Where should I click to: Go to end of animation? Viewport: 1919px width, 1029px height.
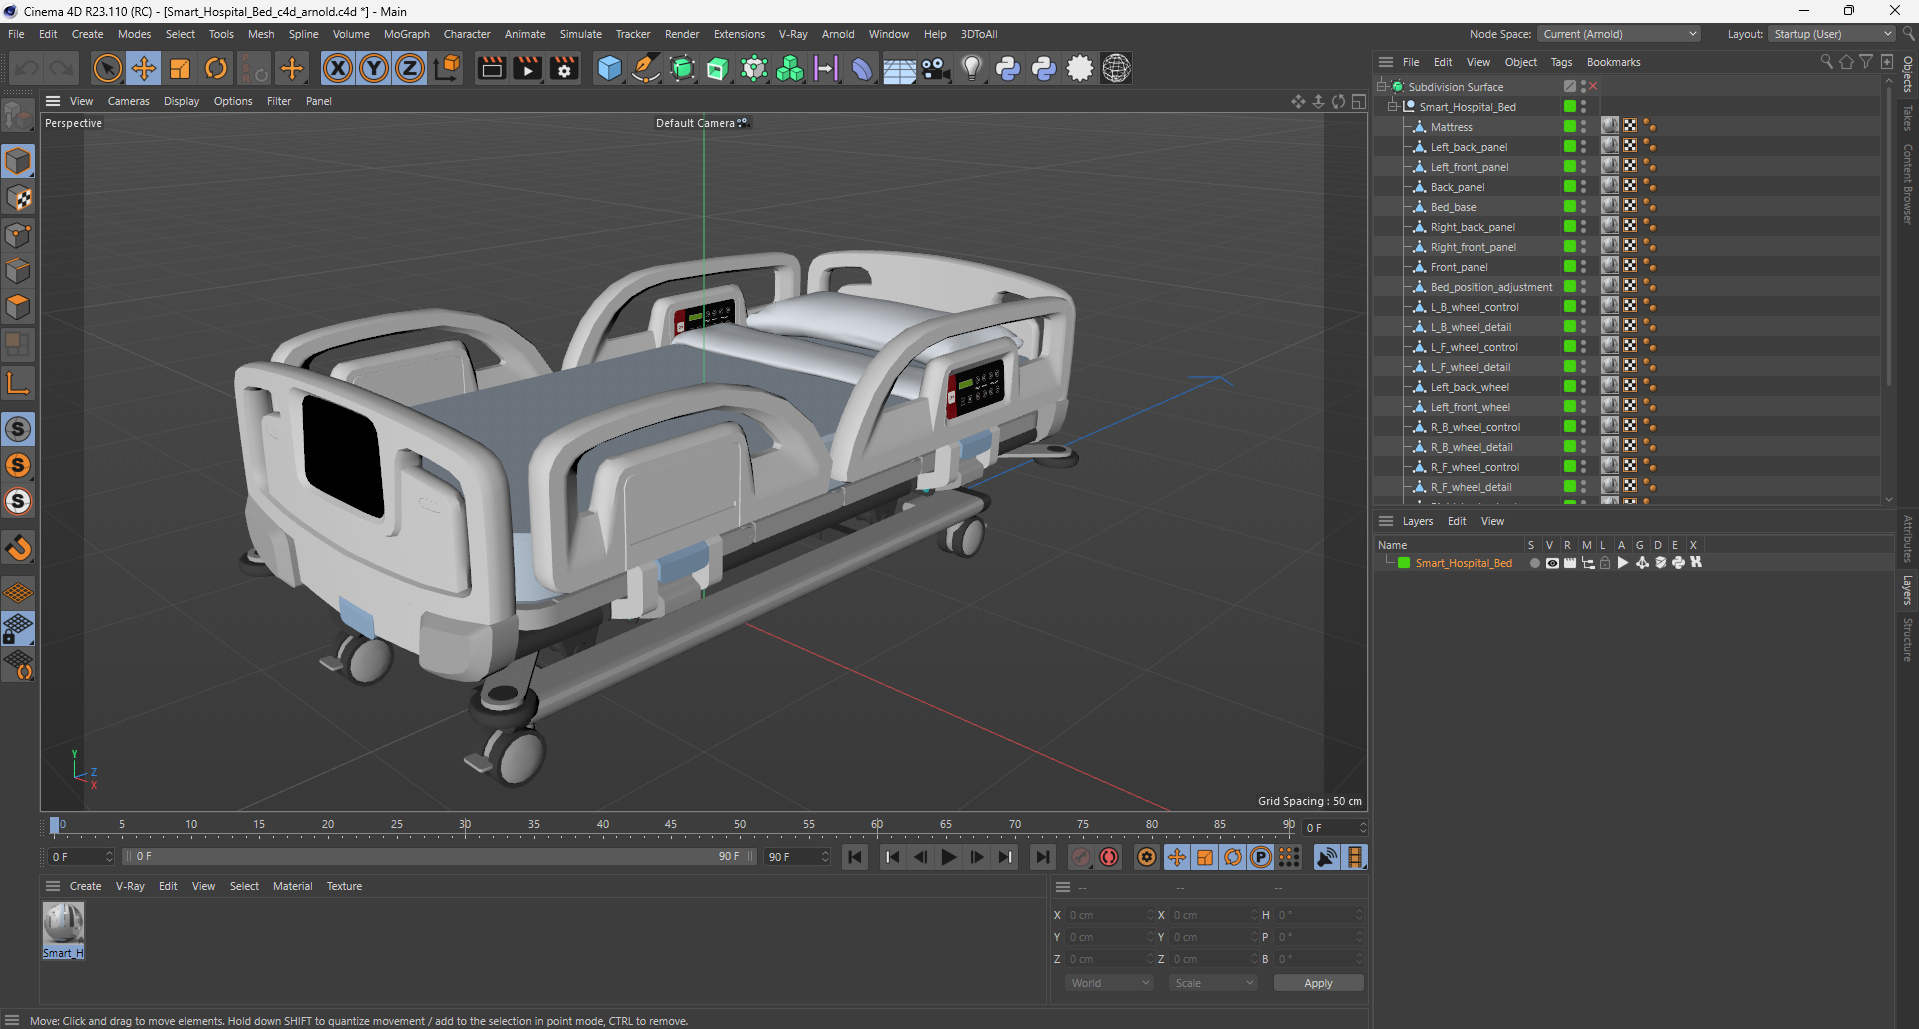click(1042, 857)
